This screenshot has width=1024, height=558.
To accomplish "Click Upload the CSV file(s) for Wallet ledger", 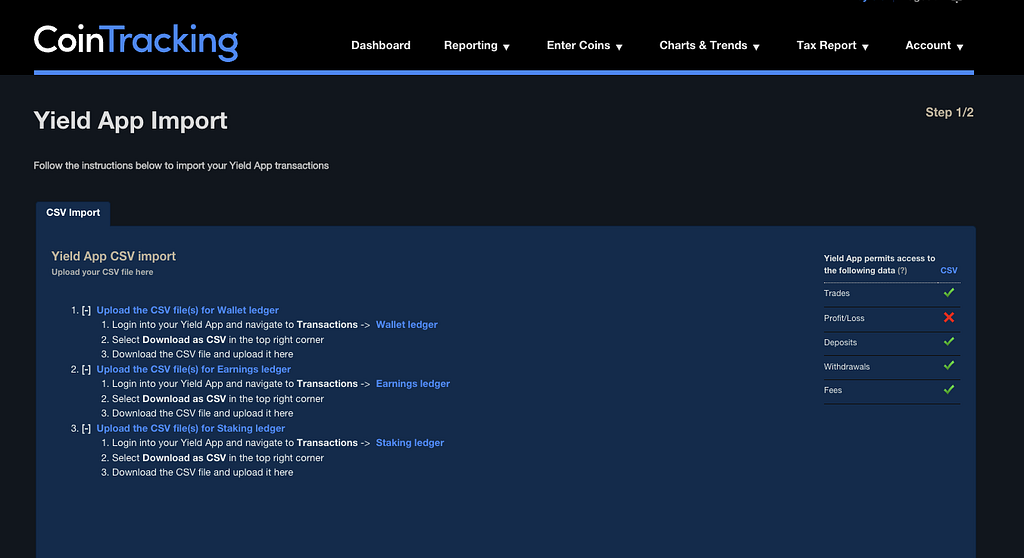I will 187,310.
